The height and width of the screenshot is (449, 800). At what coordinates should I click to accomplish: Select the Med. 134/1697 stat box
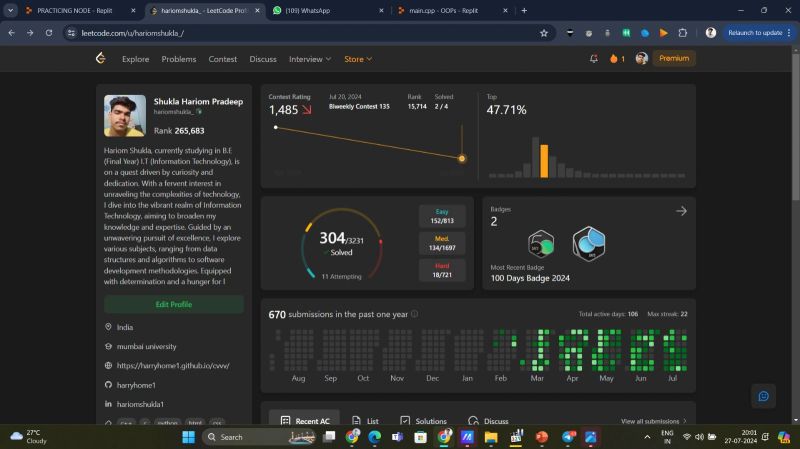point(442,243)
